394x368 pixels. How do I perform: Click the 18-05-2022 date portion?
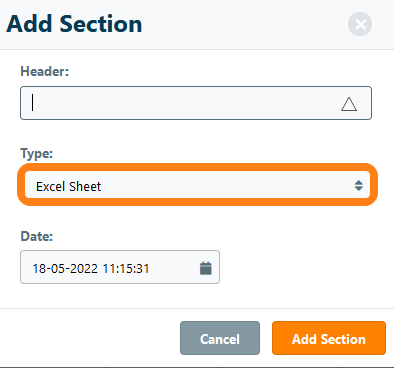coord(65,269)
